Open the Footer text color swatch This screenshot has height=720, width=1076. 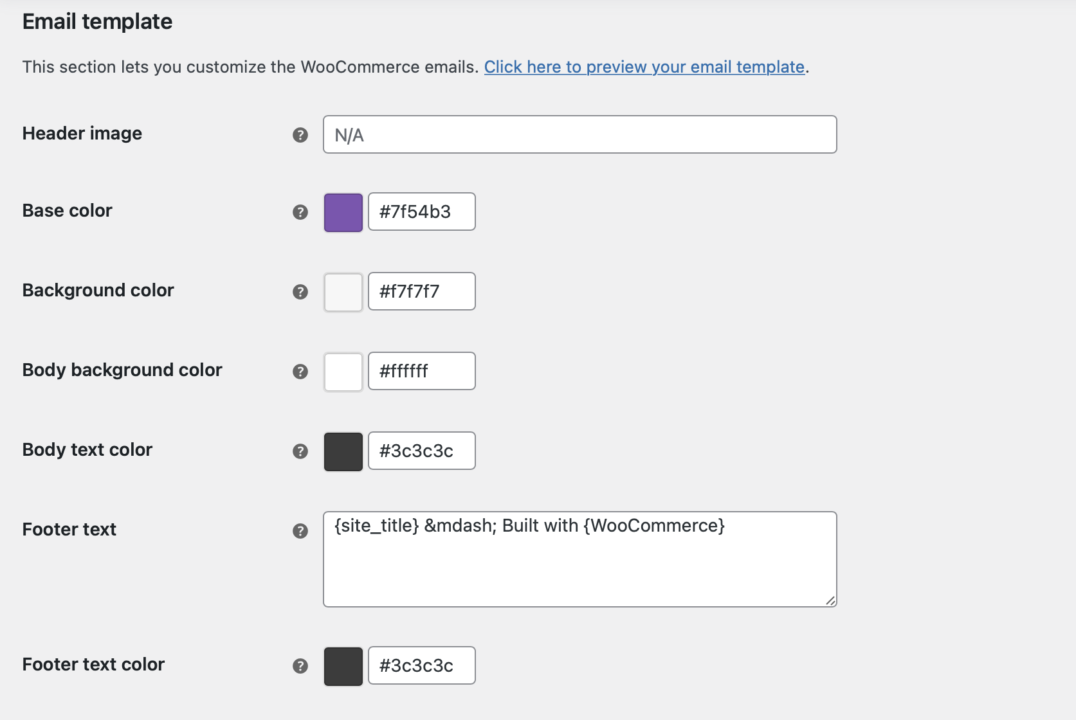click(x=343, y=665)
